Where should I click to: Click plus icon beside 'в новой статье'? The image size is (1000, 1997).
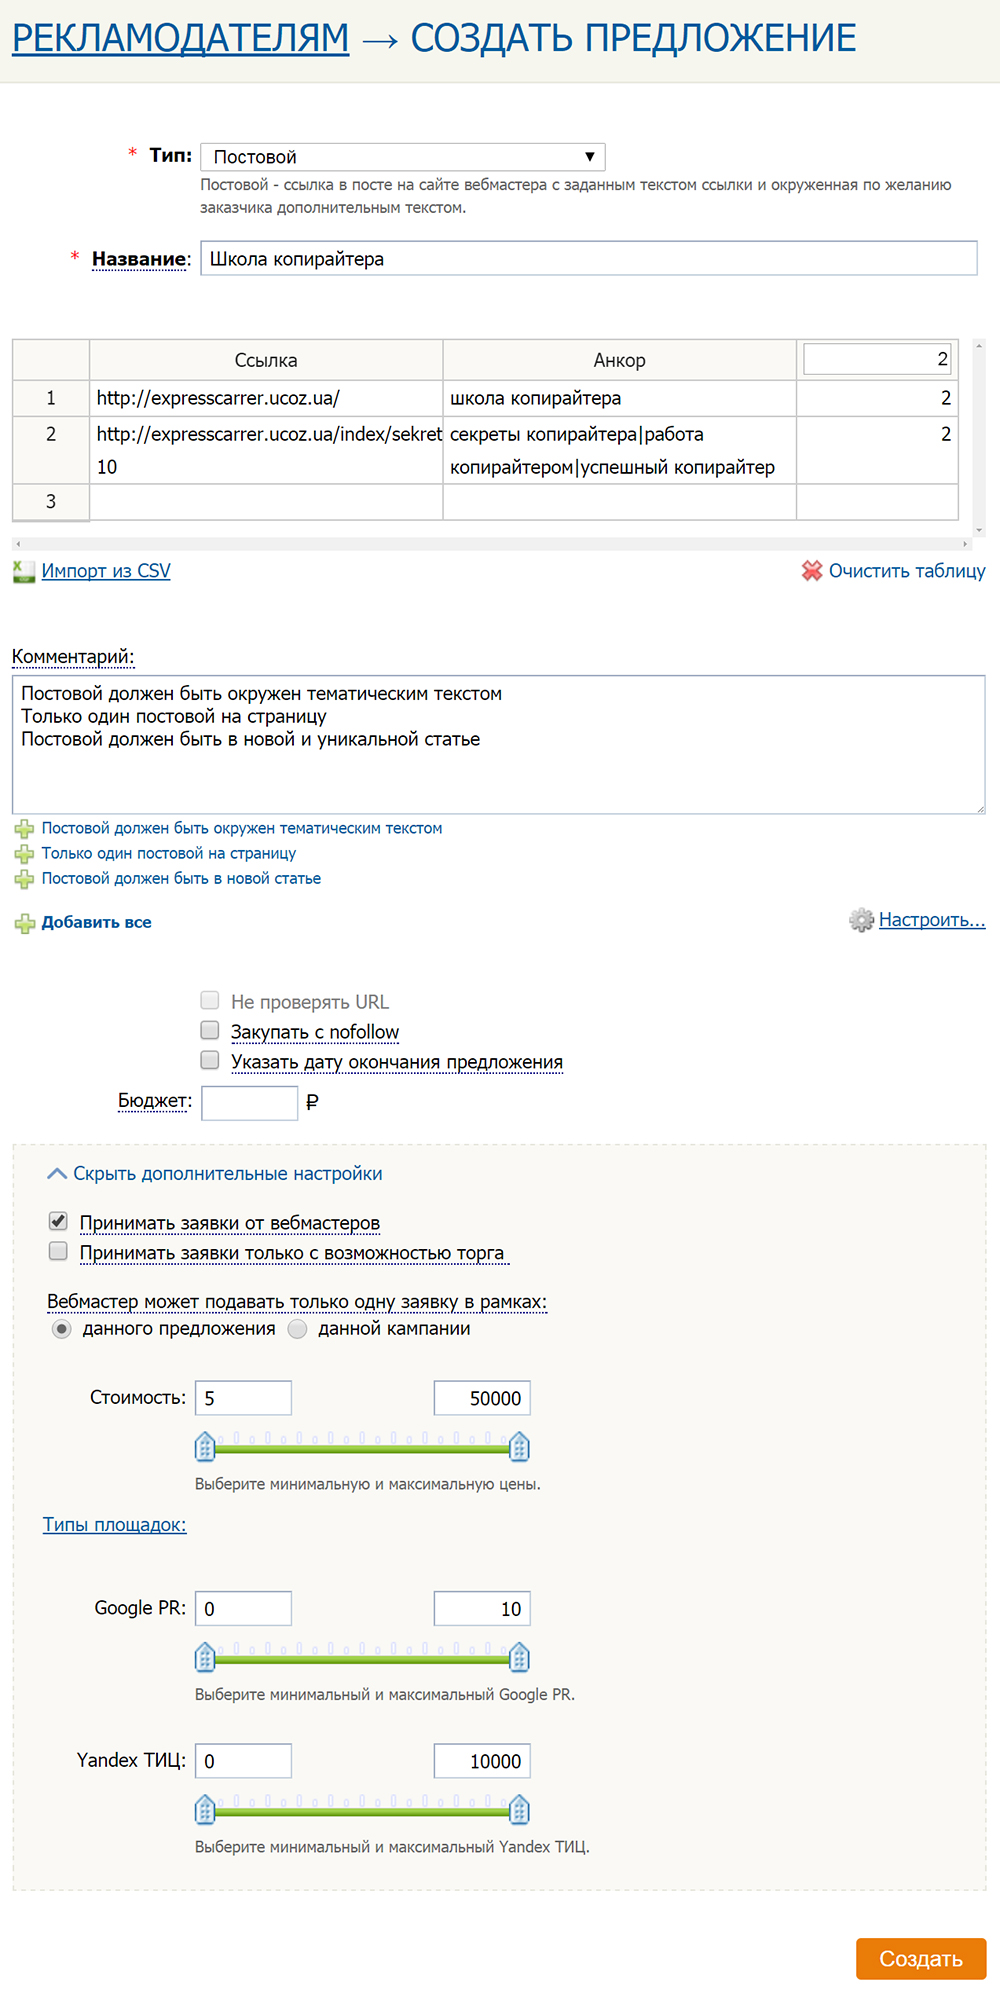click(24, 879)
